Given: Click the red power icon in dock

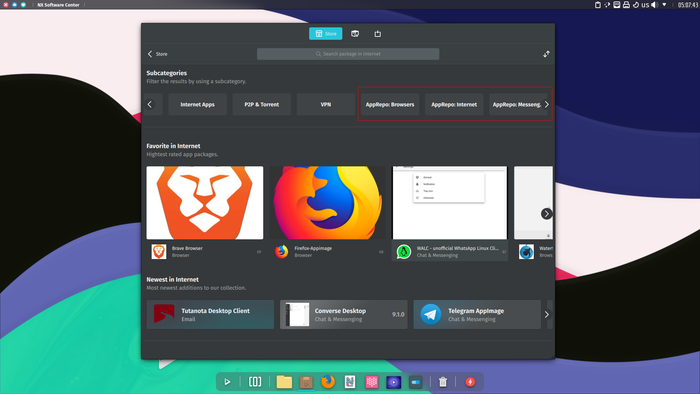Looking at the screenshot, I should pyautogui.click(x=470, y=382).
